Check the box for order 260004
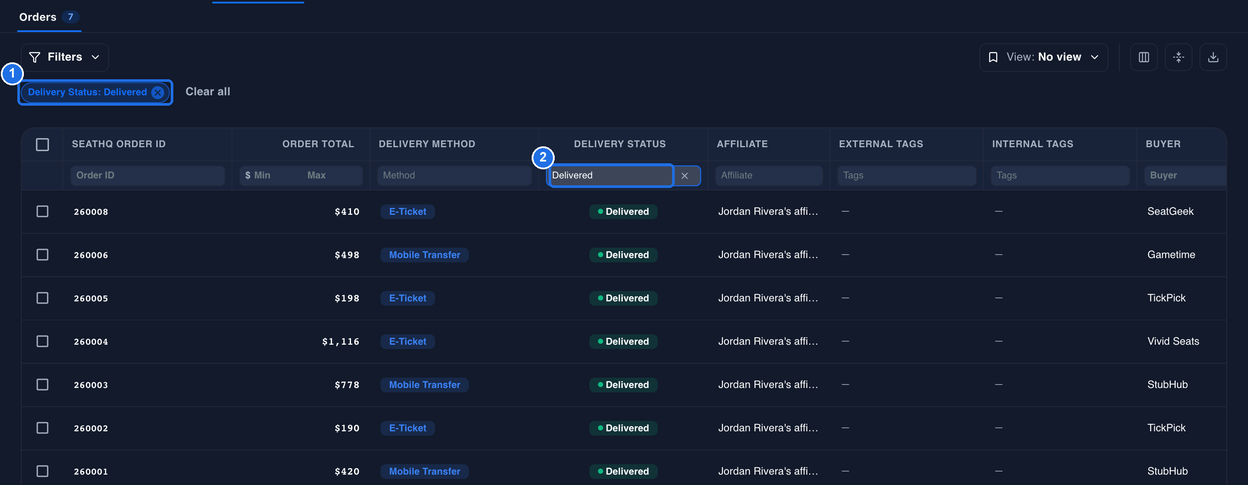Viewport: 1248px width, 485px height. [42, 341]
